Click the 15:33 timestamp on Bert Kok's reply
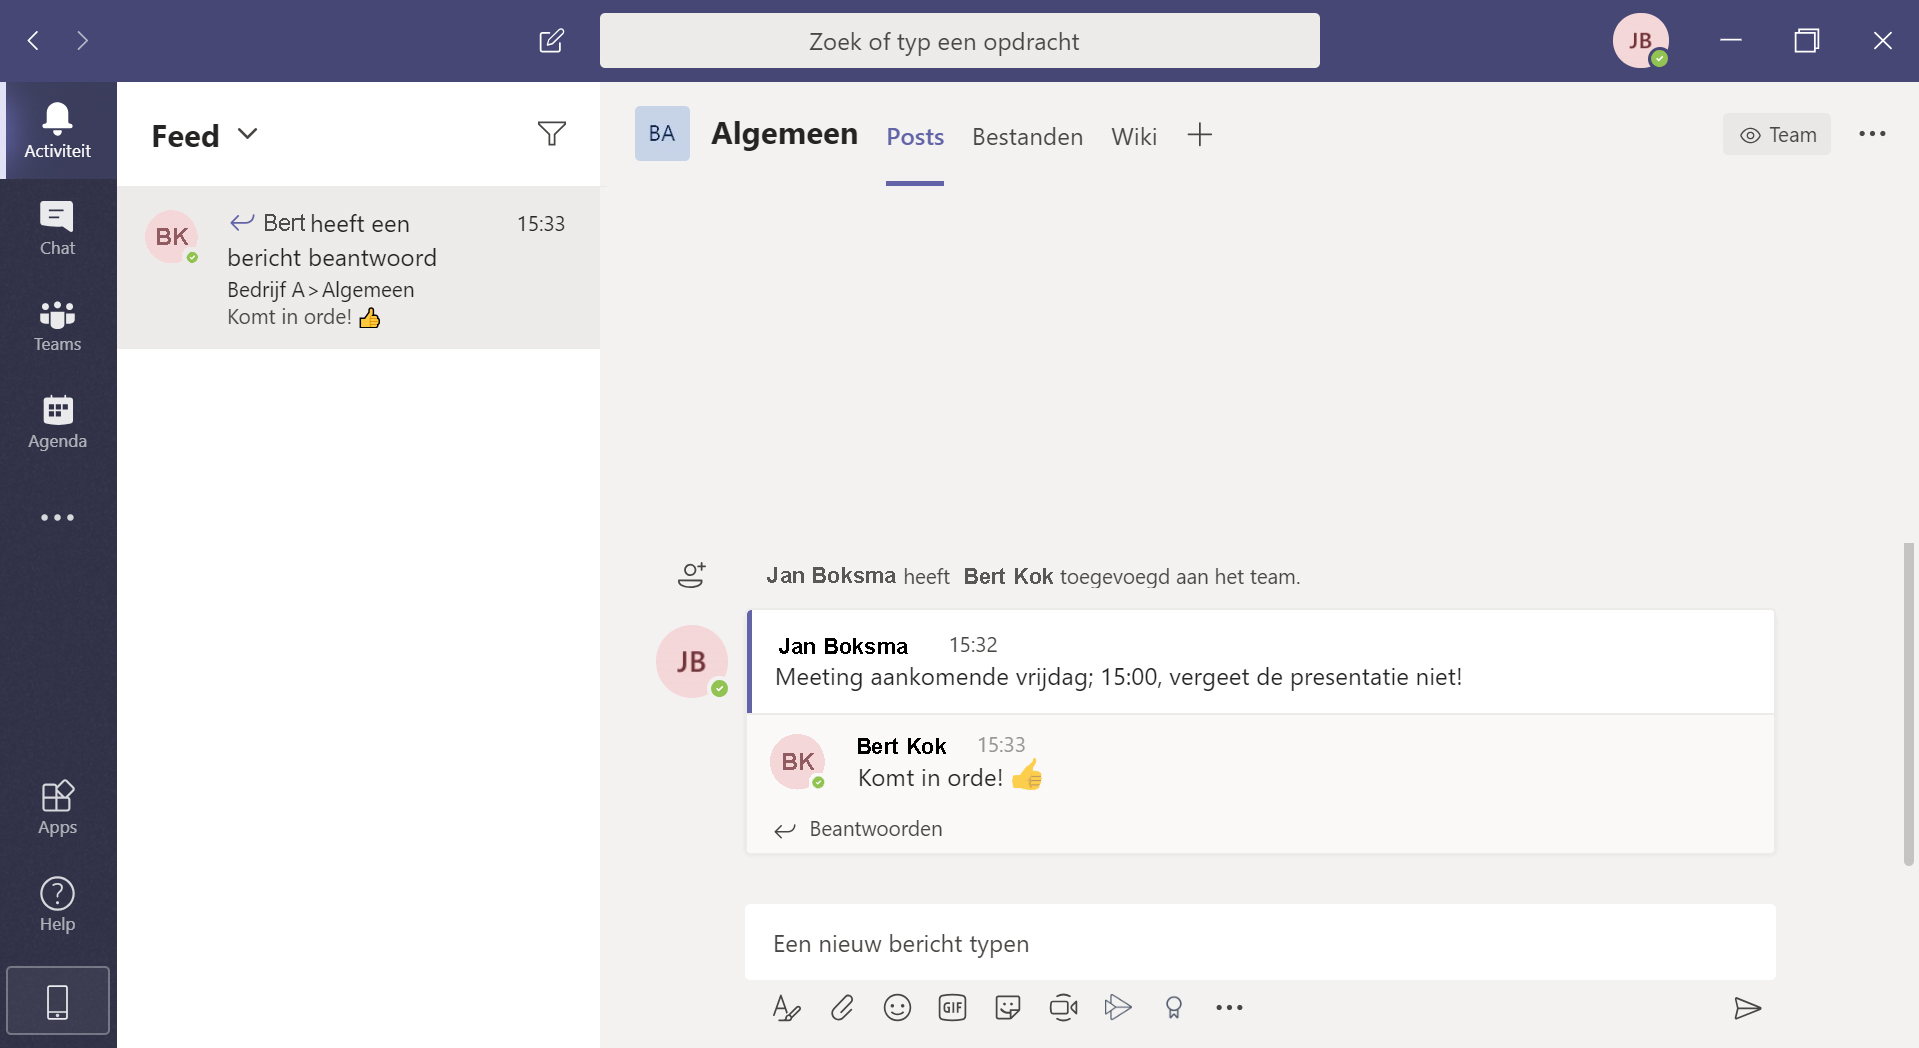The height and width of the screenshot is (1048, 1919). pos(1001,745)
